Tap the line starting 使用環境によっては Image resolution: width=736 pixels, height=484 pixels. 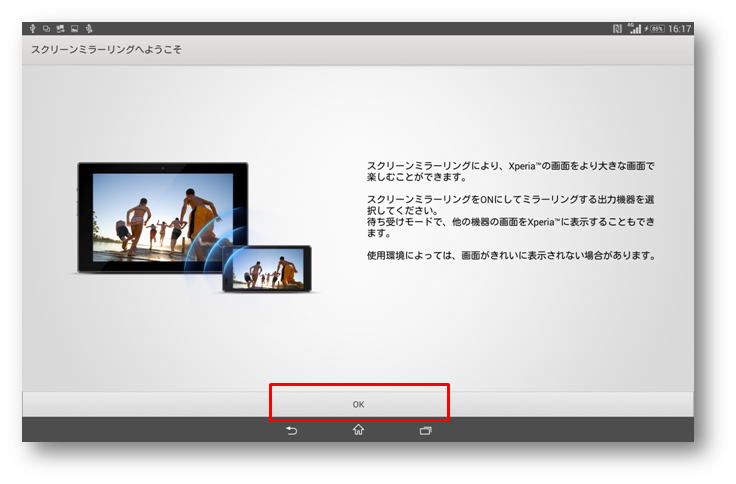click(511, 255)
